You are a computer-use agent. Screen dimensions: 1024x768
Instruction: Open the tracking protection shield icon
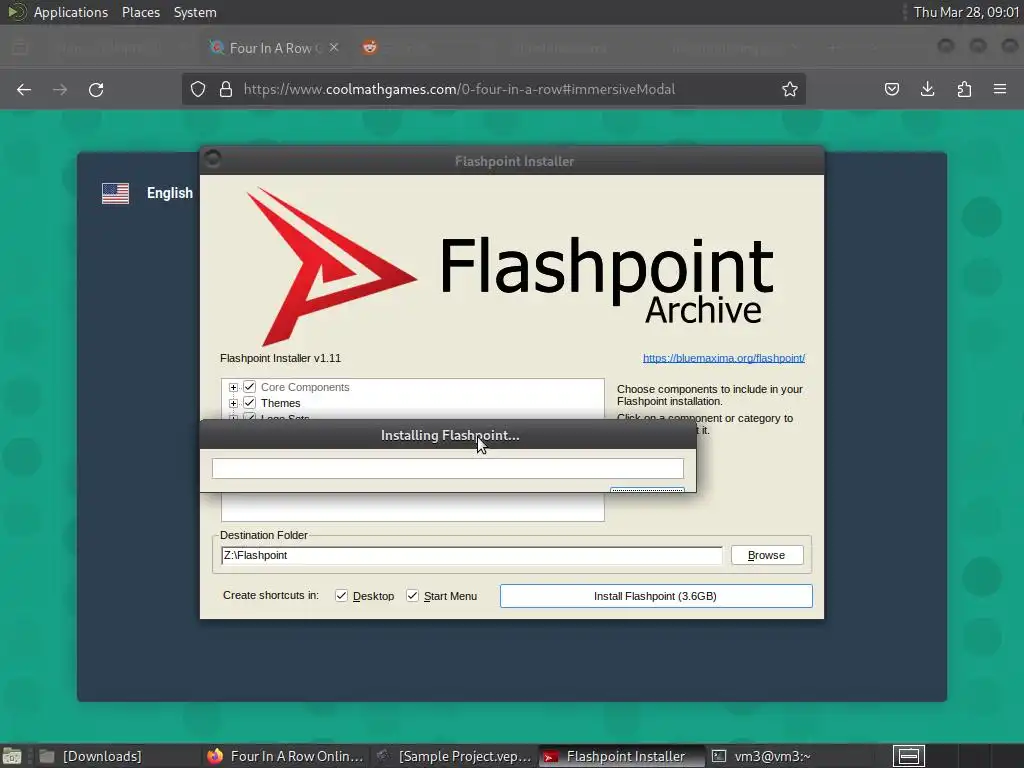198,89
